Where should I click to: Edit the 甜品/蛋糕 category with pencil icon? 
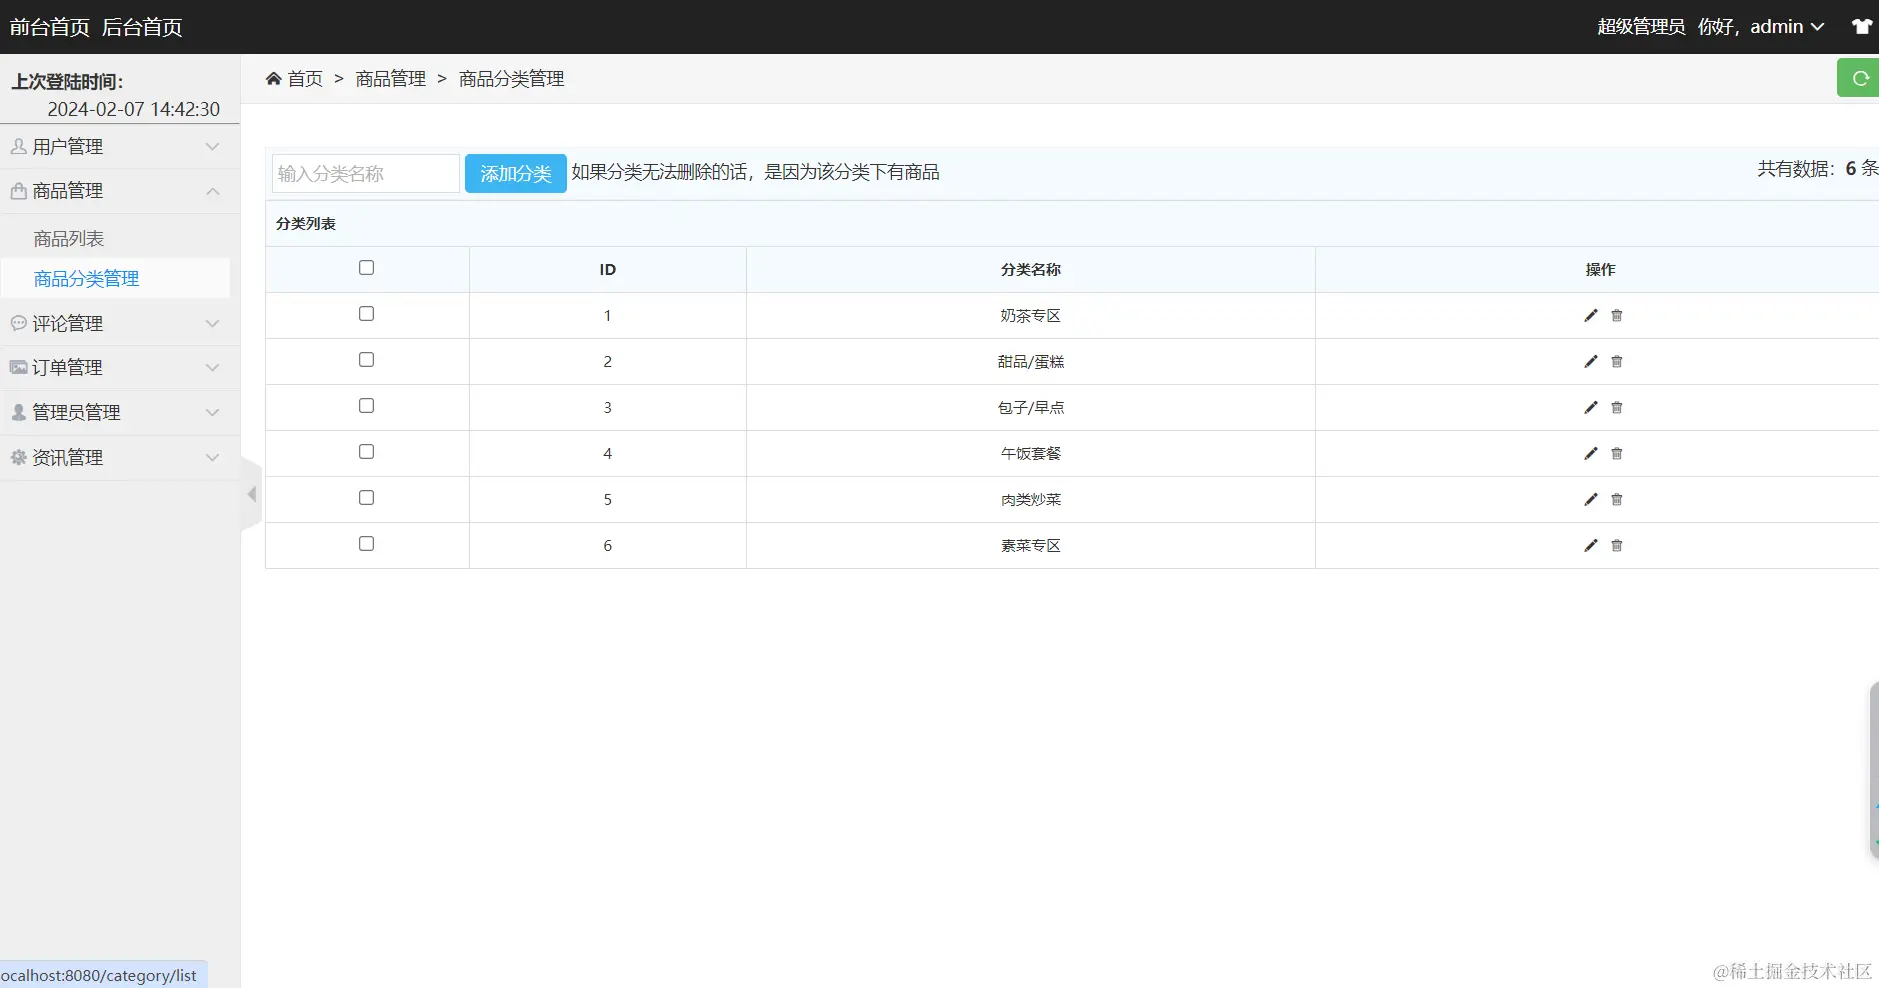pyautogui.click(x=1591, y=362)
